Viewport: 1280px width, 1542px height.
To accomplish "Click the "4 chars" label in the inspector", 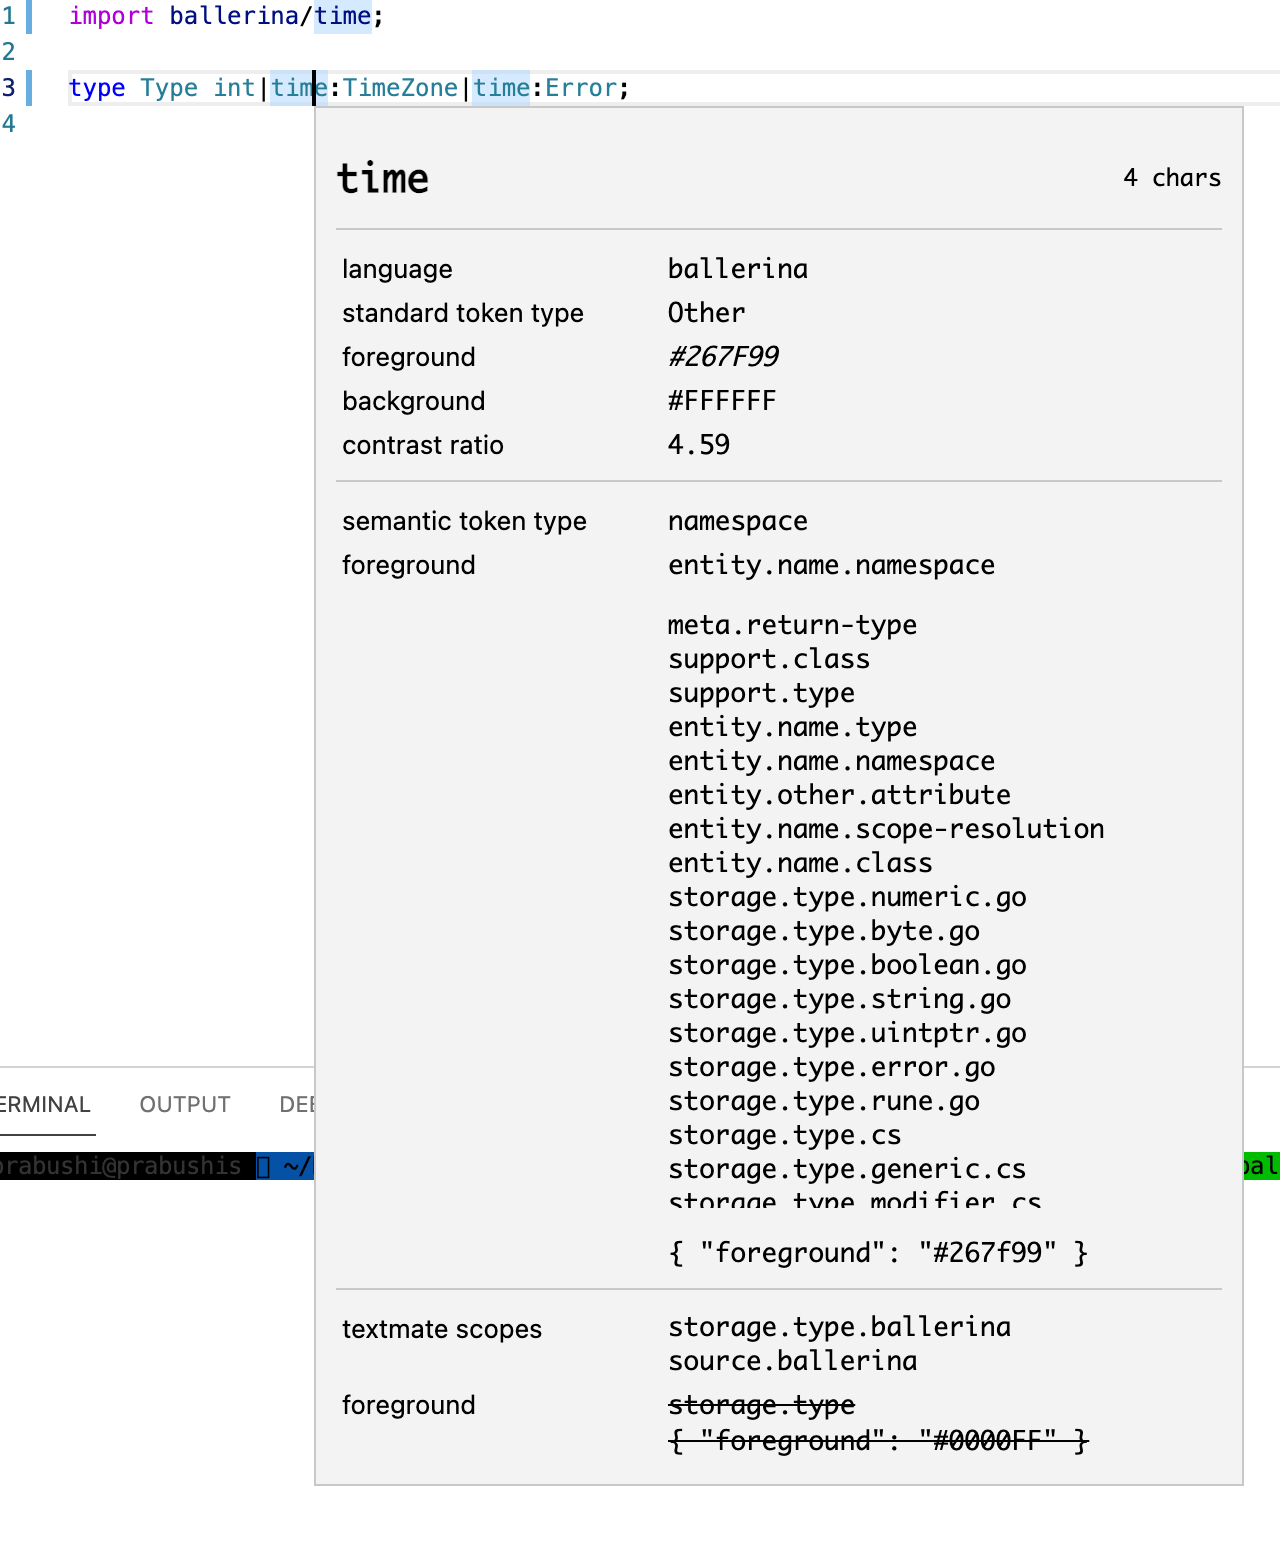I will (1173, 177).
